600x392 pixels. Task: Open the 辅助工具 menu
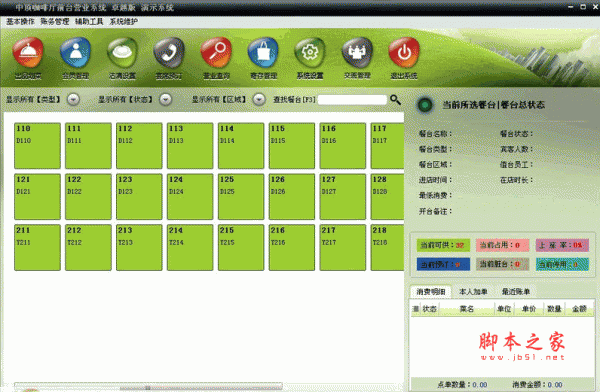(89, 21)
